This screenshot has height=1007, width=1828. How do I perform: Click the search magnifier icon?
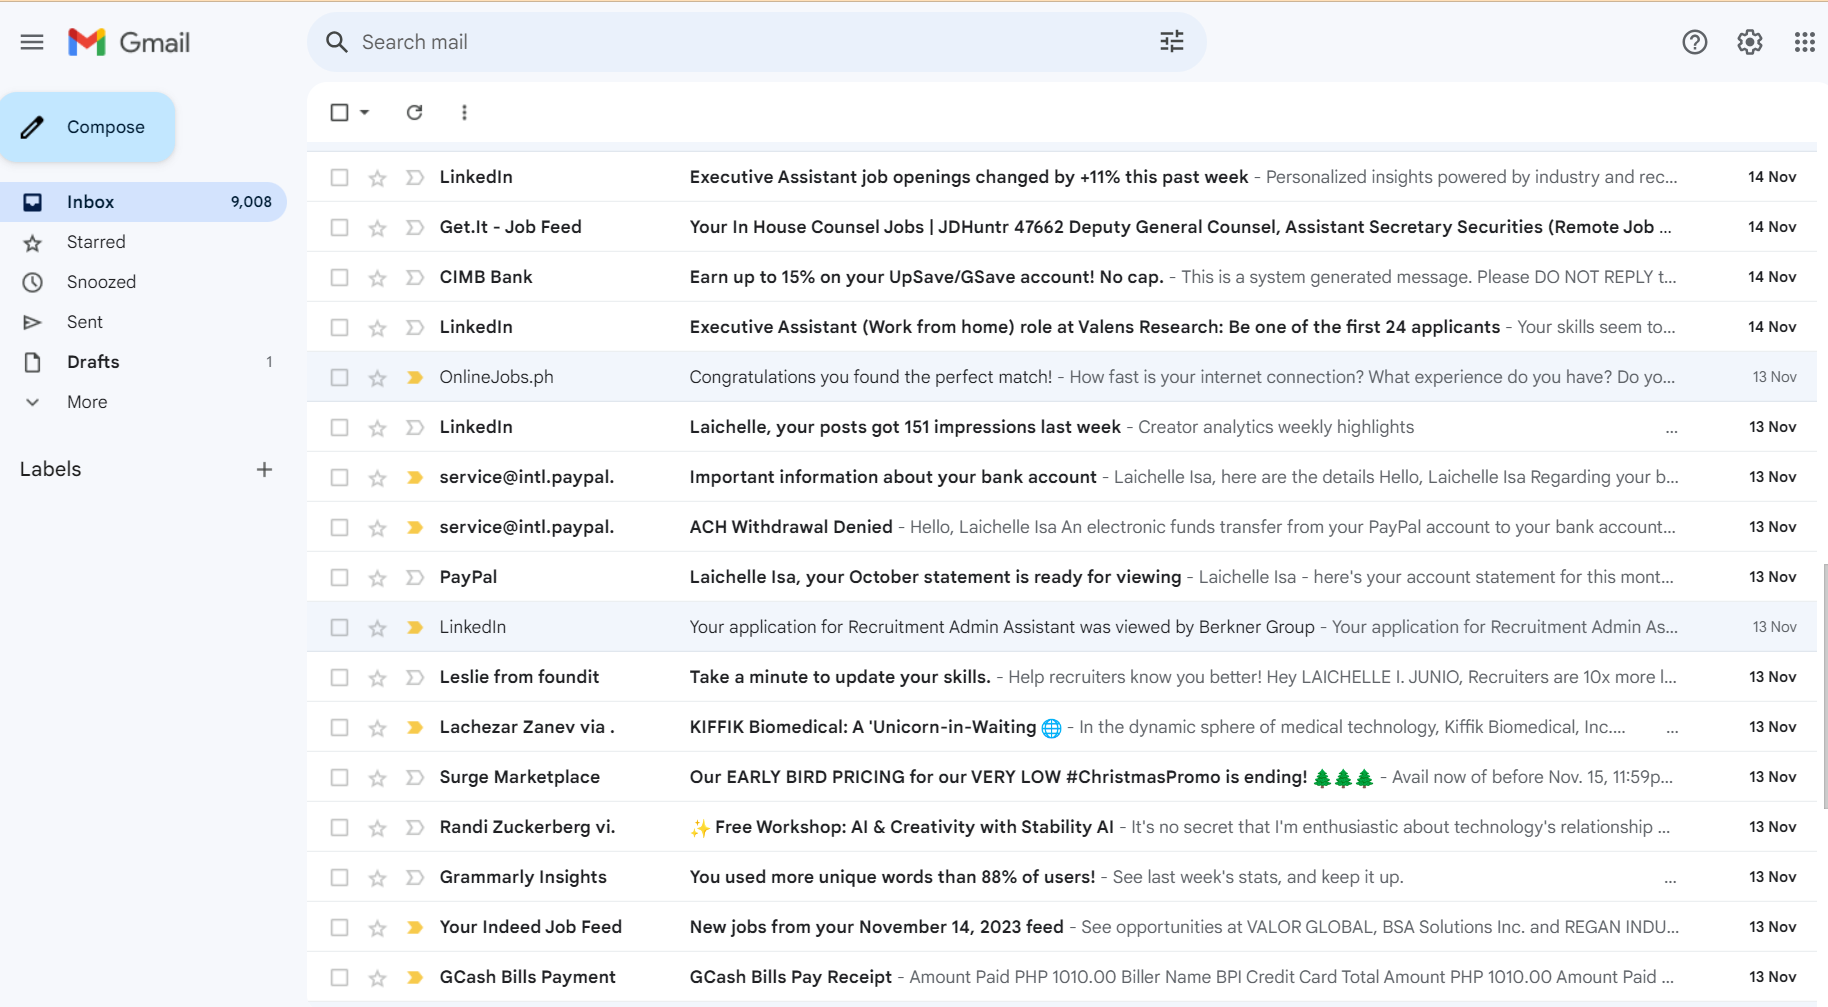click(337, 42)
